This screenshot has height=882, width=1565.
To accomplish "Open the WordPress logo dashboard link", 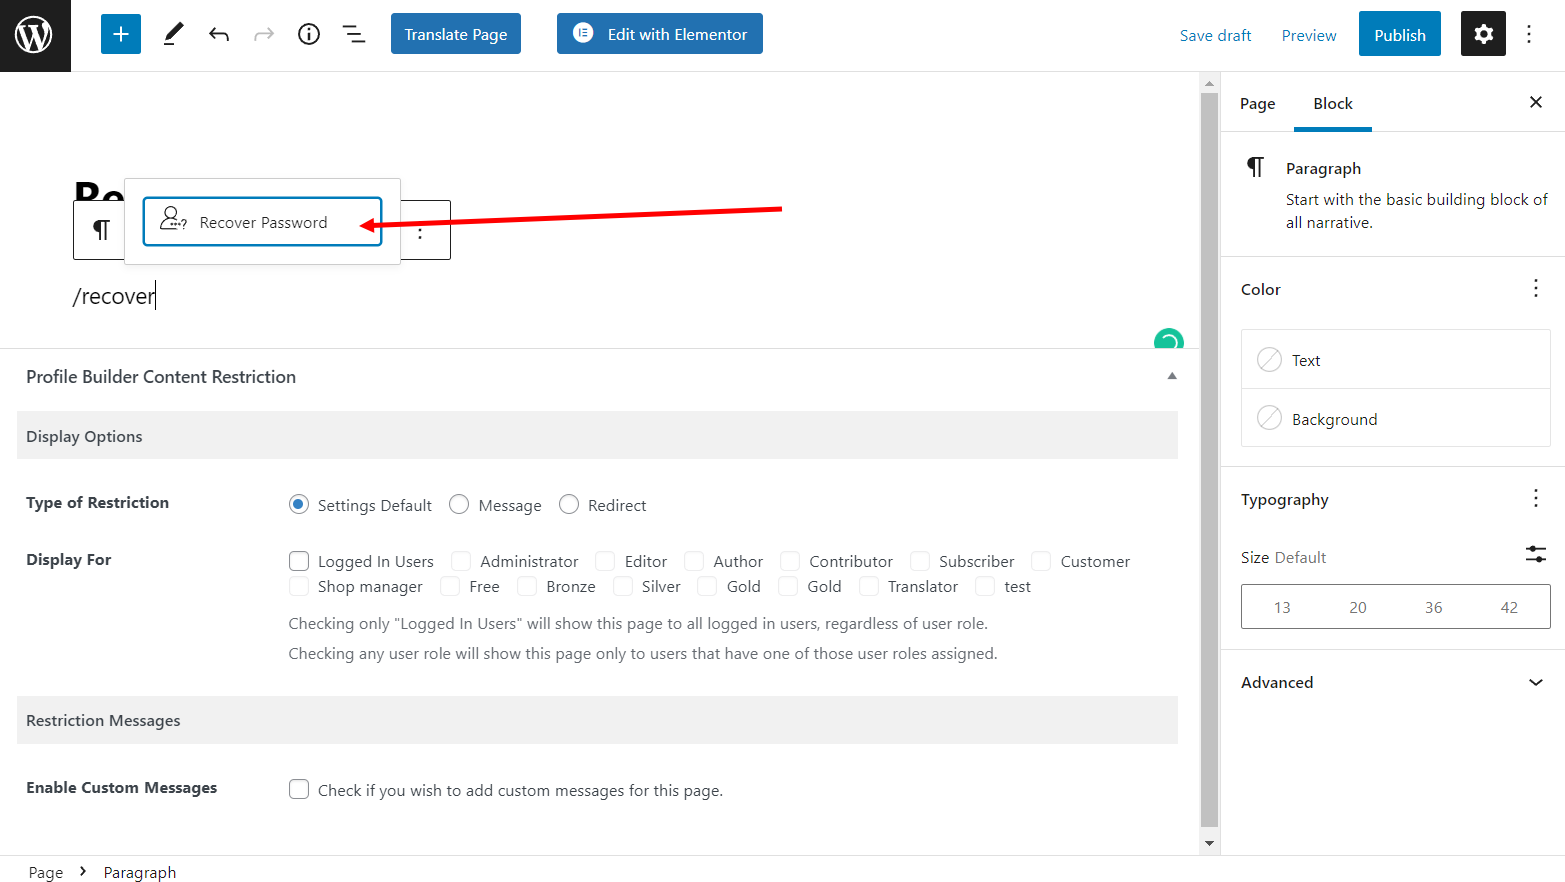I will pyautogui.click(x=35, y=35).
